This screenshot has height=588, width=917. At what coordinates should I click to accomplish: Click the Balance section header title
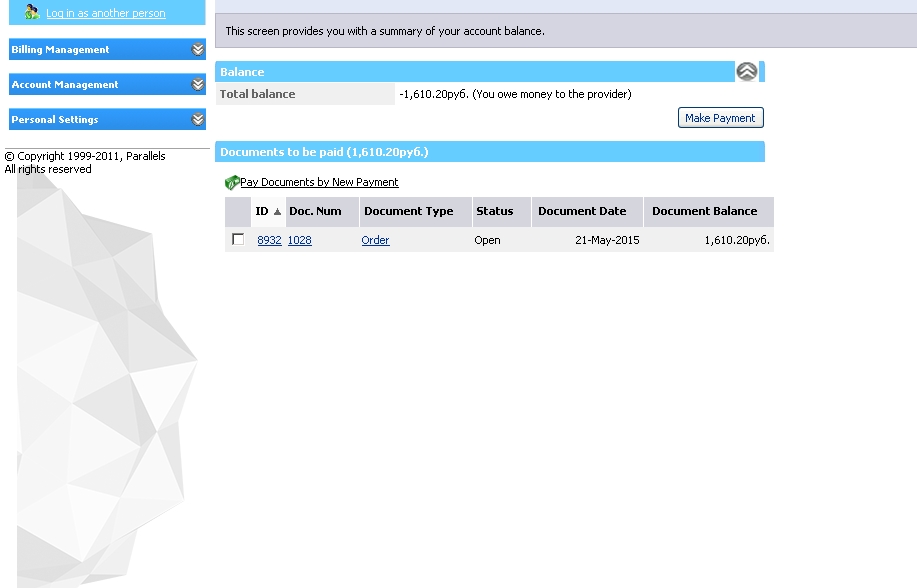(x=242, y=72)
